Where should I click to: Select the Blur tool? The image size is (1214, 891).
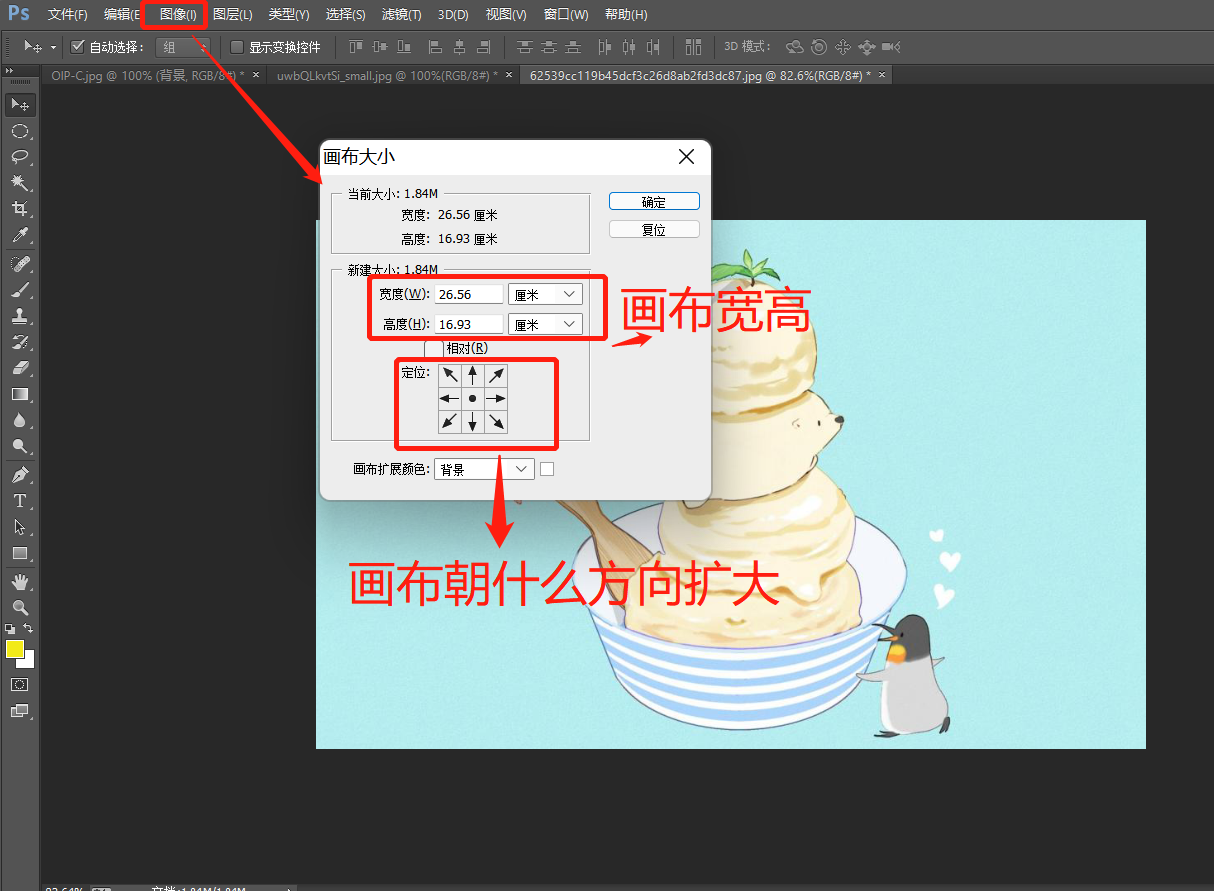pyautogui.click(x=20, y=420)
